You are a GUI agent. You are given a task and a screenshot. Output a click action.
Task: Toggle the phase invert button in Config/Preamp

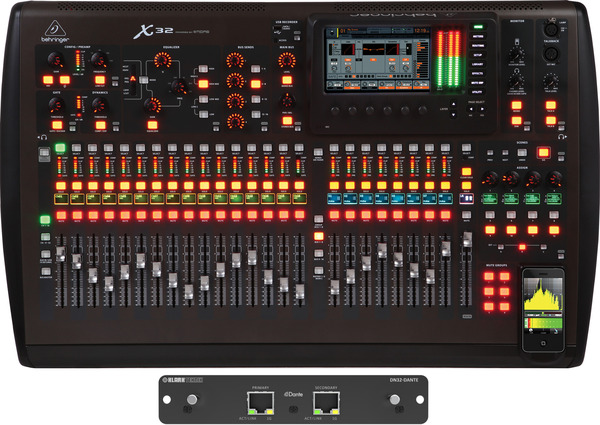point(65,80)
